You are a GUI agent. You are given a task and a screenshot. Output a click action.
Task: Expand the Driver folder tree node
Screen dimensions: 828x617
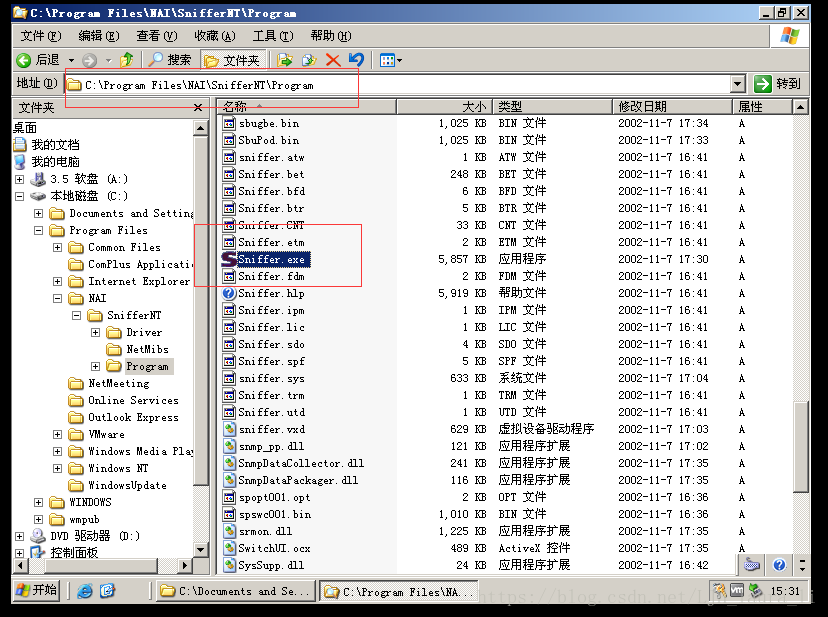96,332
